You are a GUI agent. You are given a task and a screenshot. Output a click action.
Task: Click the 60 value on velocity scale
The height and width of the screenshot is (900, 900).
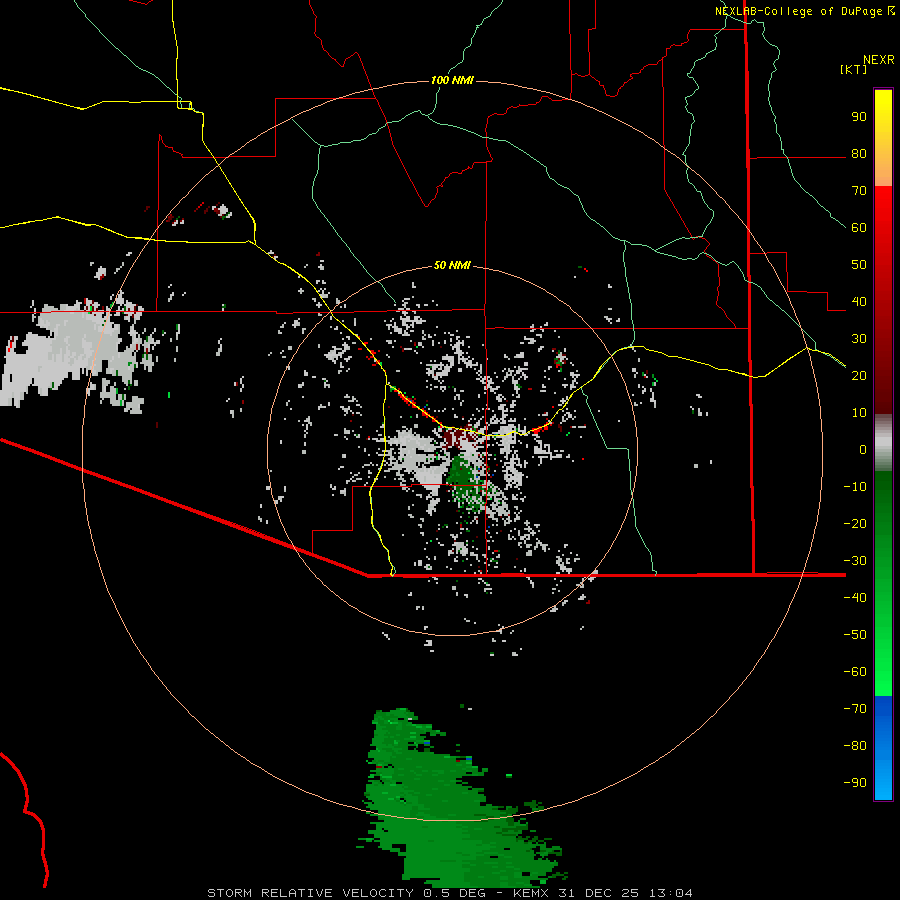tap(859, 228)
